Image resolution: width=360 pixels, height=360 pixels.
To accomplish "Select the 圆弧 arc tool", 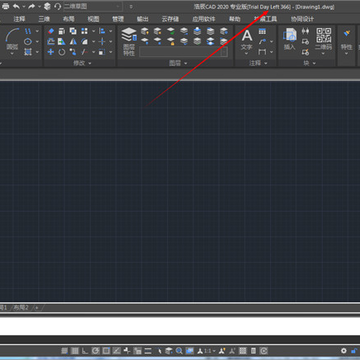I will [x=12, y=41].
